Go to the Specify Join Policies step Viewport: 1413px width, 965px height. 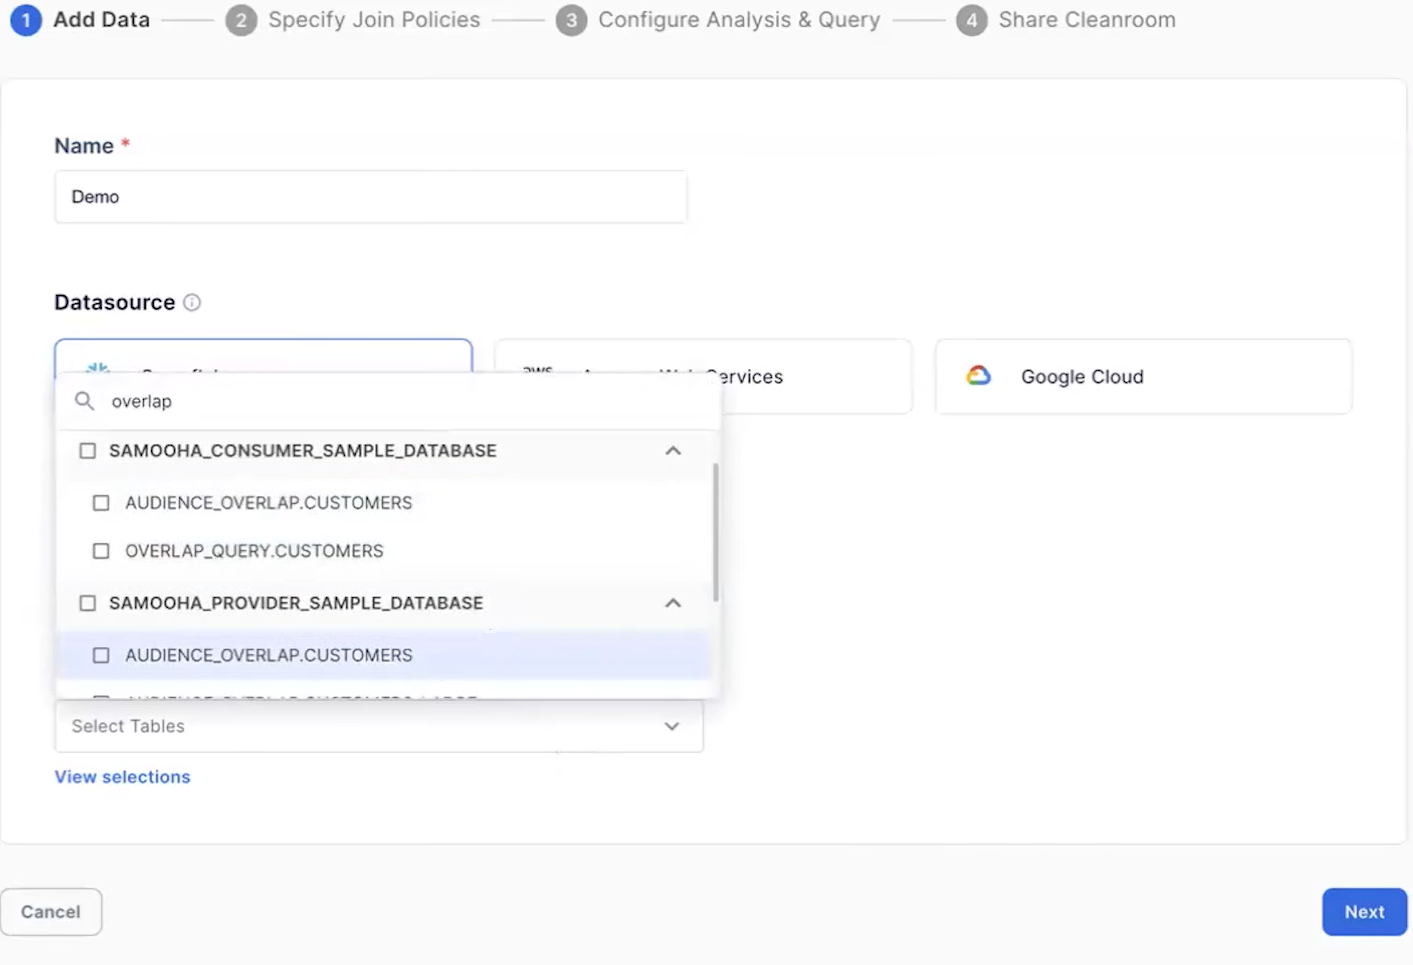click(374, 19)
